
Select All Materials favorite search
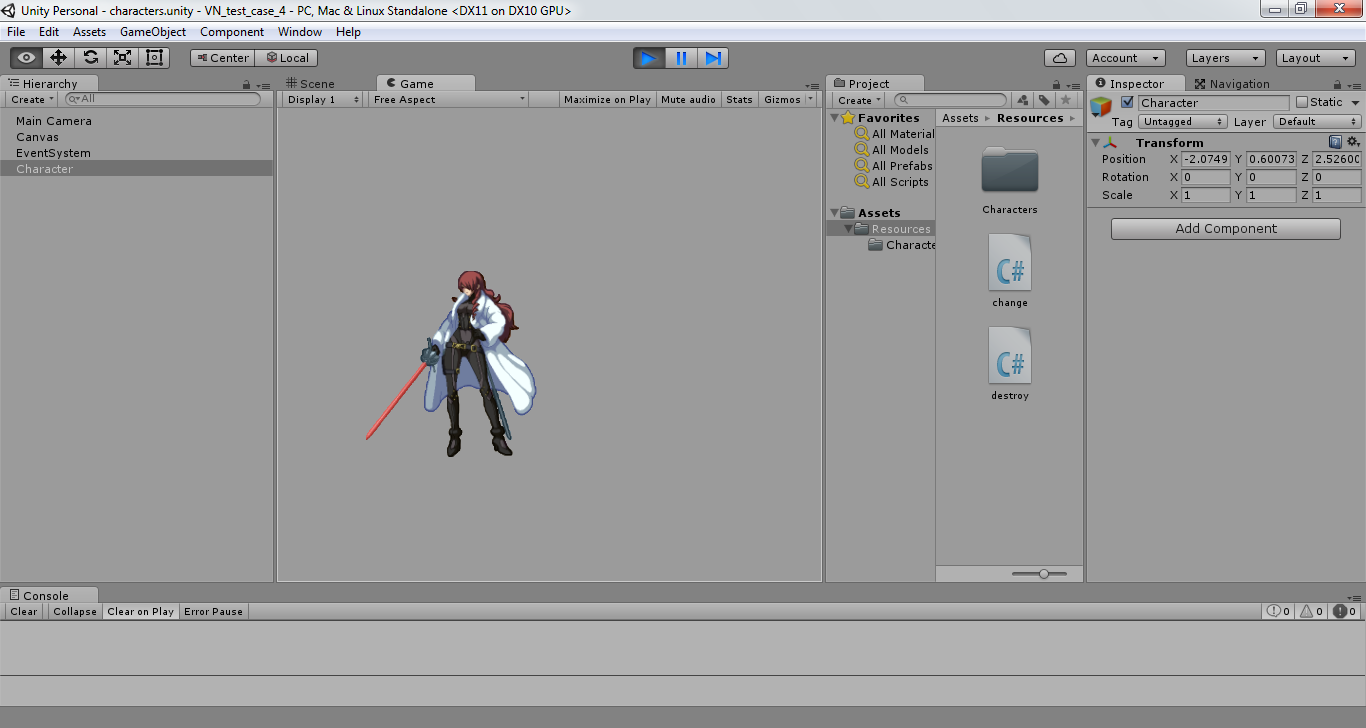point(895,134)
